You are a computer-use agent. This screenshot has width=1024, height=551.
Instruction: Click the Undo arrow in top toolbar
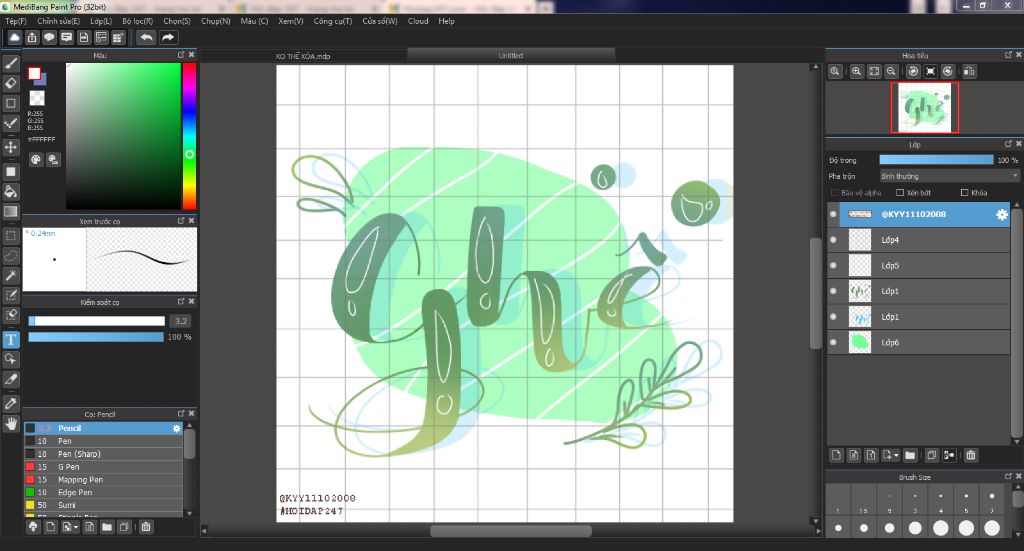click(x=146, y=37)
